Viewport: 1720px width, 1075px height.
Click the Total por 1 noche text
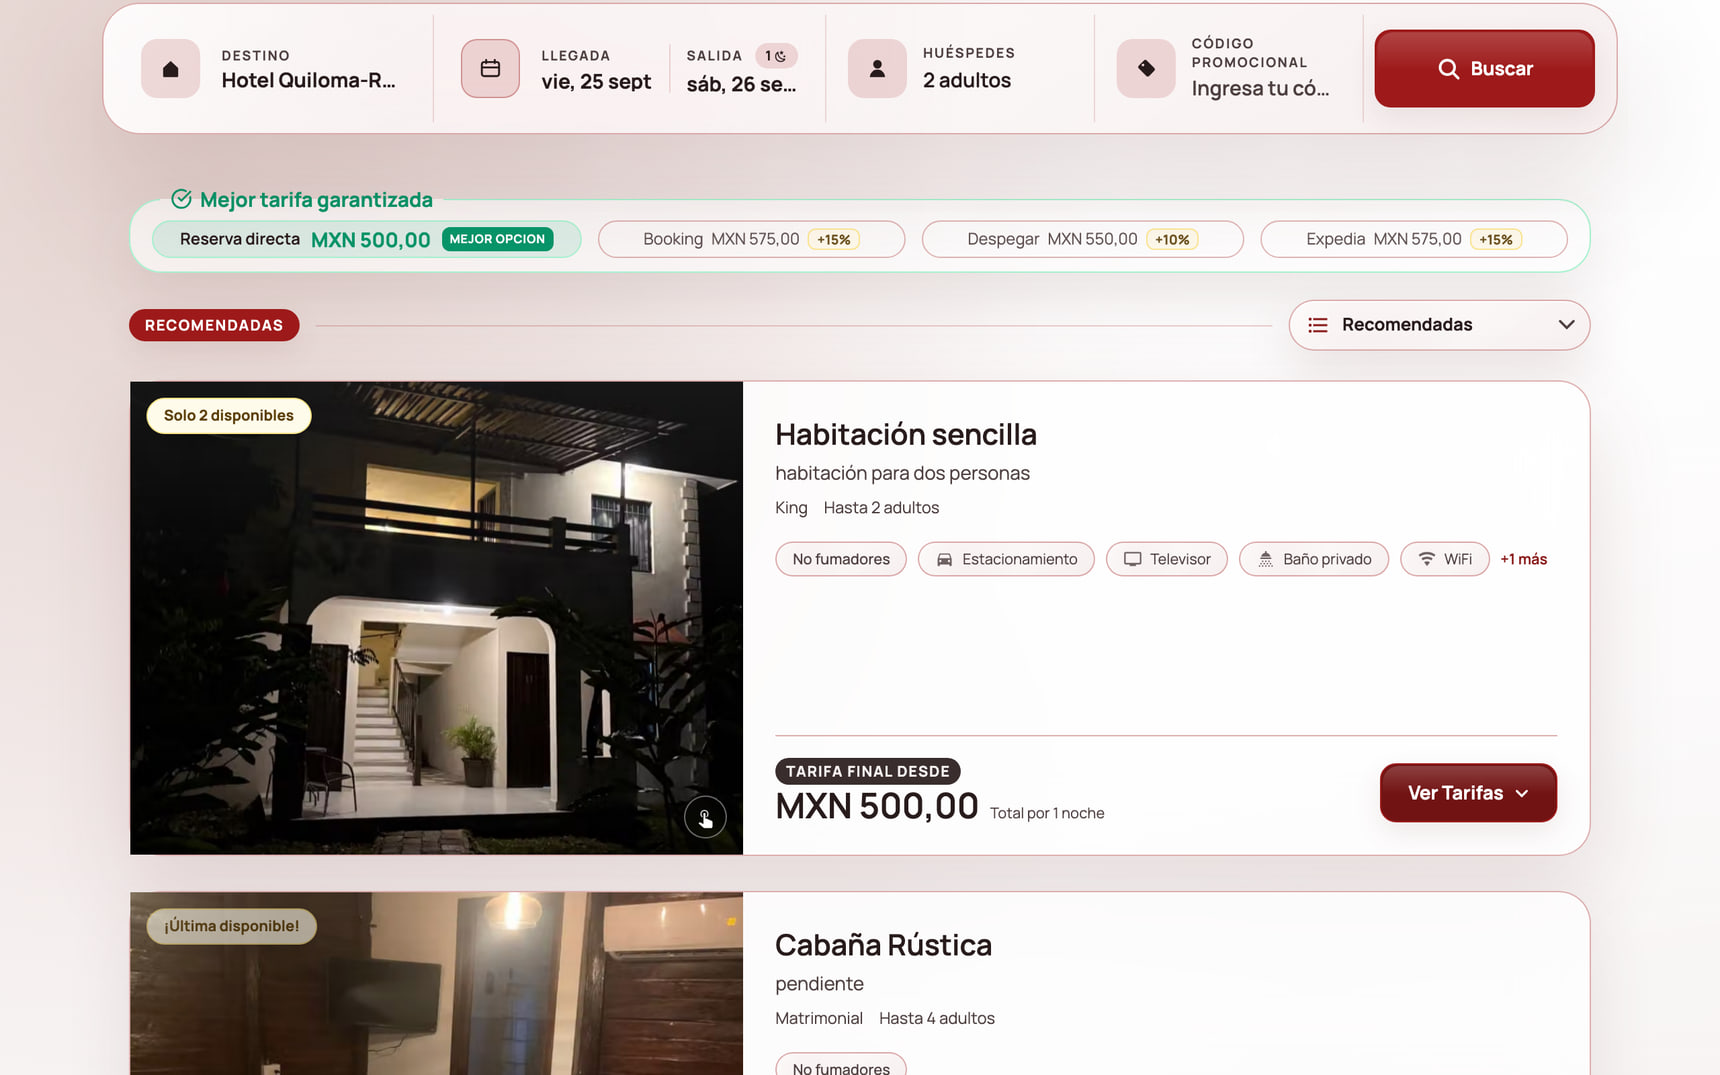(x=1047, y=813)
